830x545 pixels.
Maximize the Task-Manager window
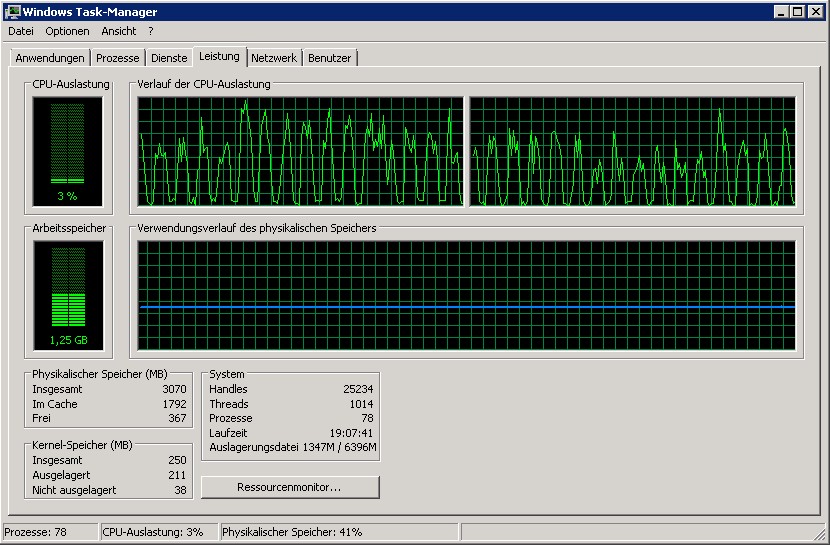point(798,12)
